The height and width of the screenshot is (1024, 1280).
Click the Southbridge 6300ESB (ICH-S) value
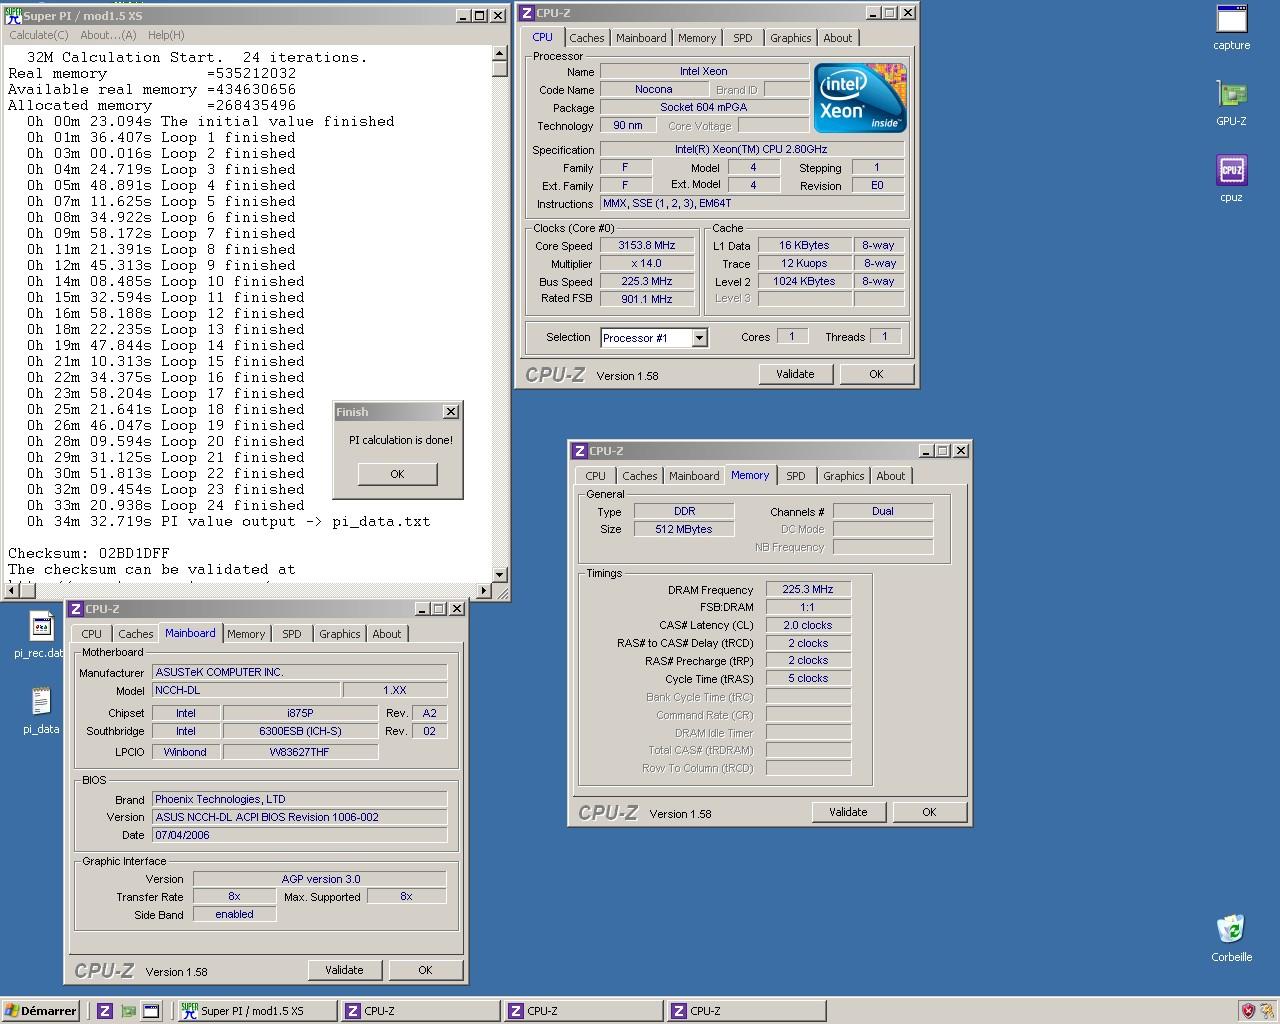300,731
